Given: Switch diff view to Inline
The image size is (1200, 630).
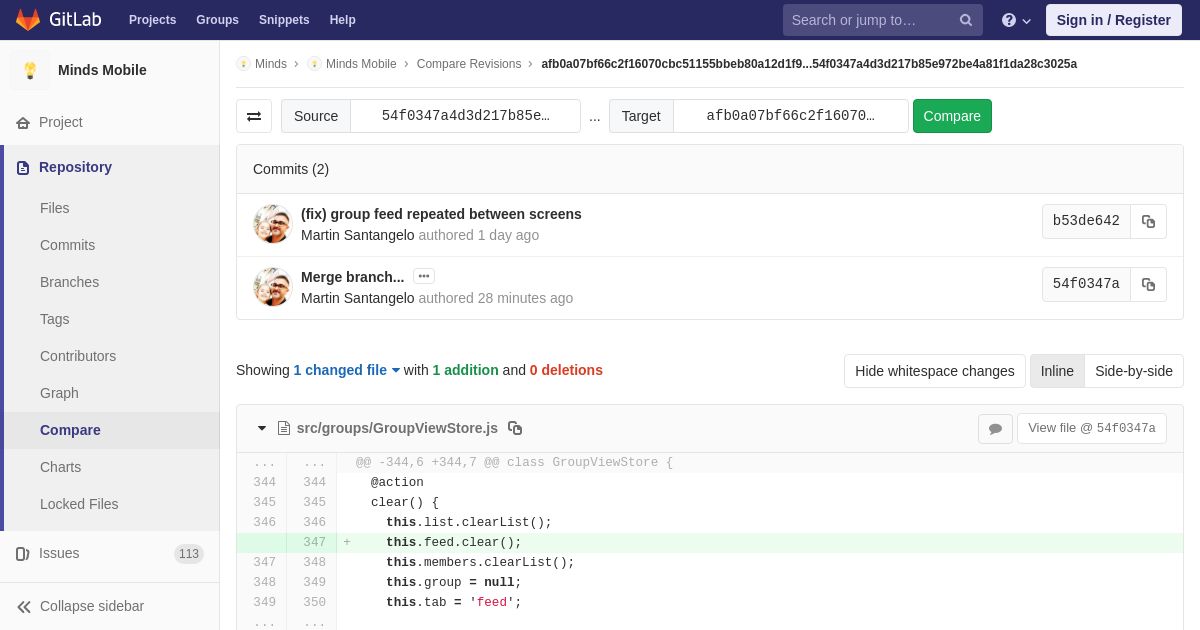Looking at the screenshot, I should 1057,371.
